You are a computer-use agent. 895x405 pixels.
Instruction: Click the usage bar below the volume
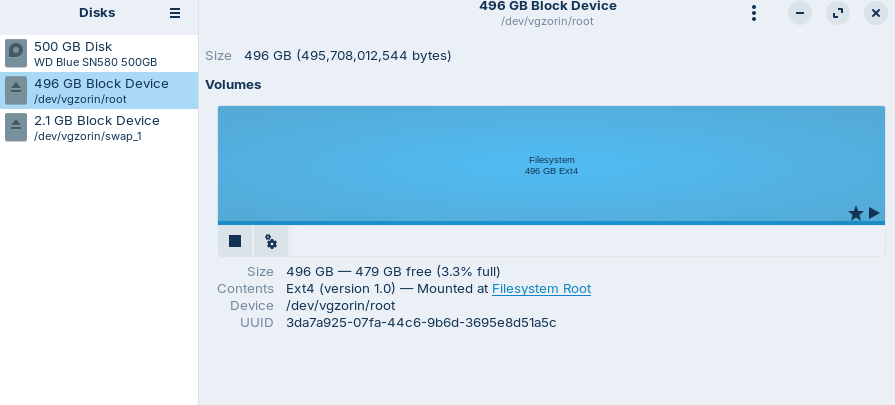[x=551, y=222]
